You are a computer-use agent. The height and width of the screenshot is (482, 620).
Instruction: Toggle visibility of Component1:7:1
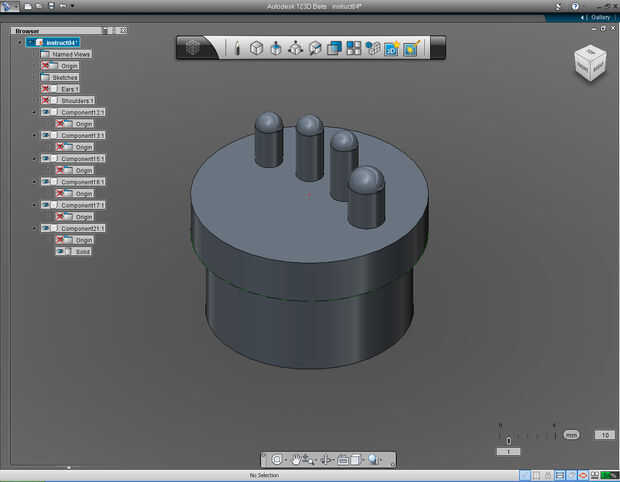[45, 205]
